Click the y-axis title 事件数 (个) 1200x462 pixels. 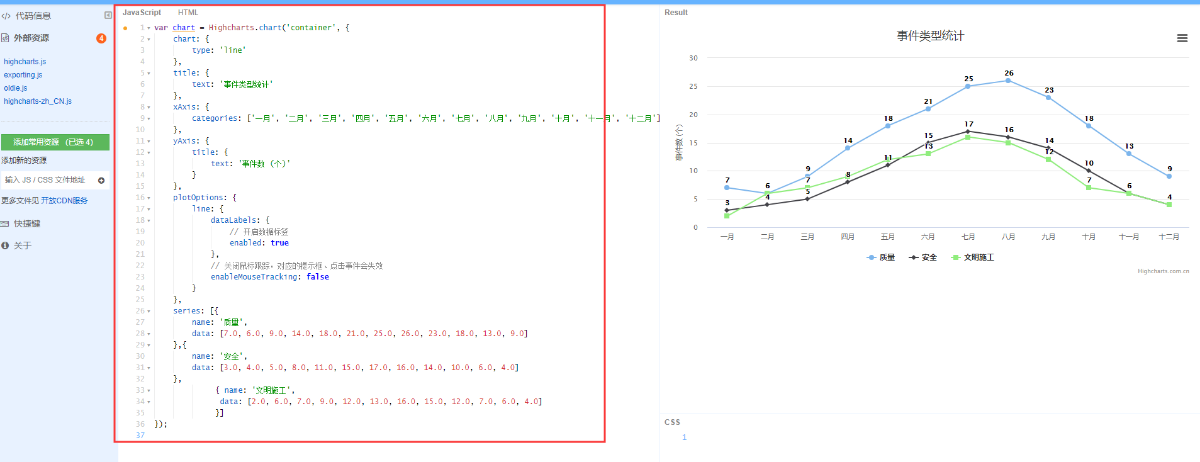(679, 143)
